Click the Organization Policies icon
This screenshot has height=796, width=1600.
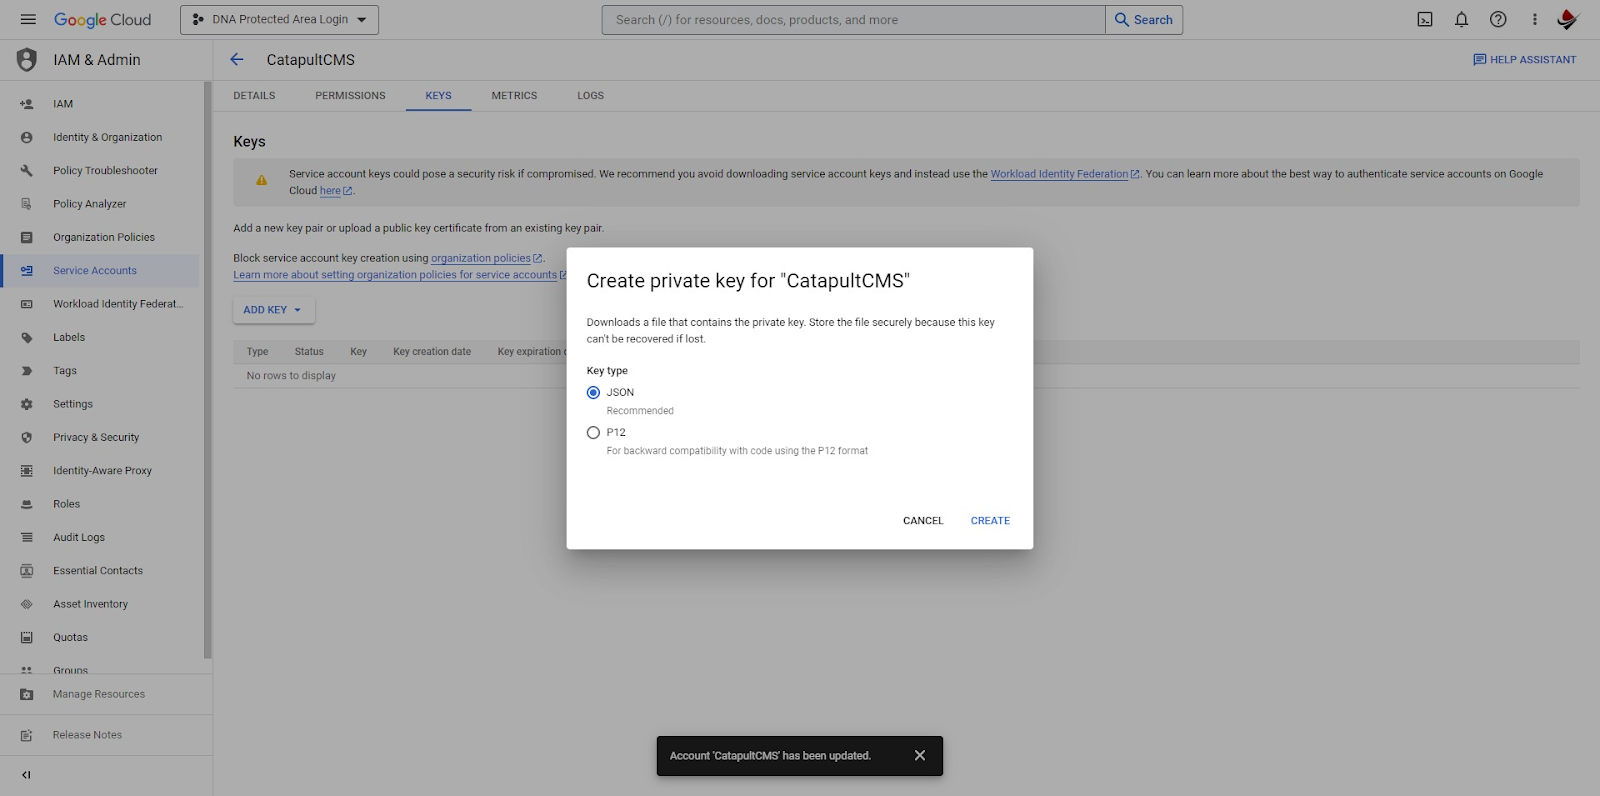click(x=27, y=237)
